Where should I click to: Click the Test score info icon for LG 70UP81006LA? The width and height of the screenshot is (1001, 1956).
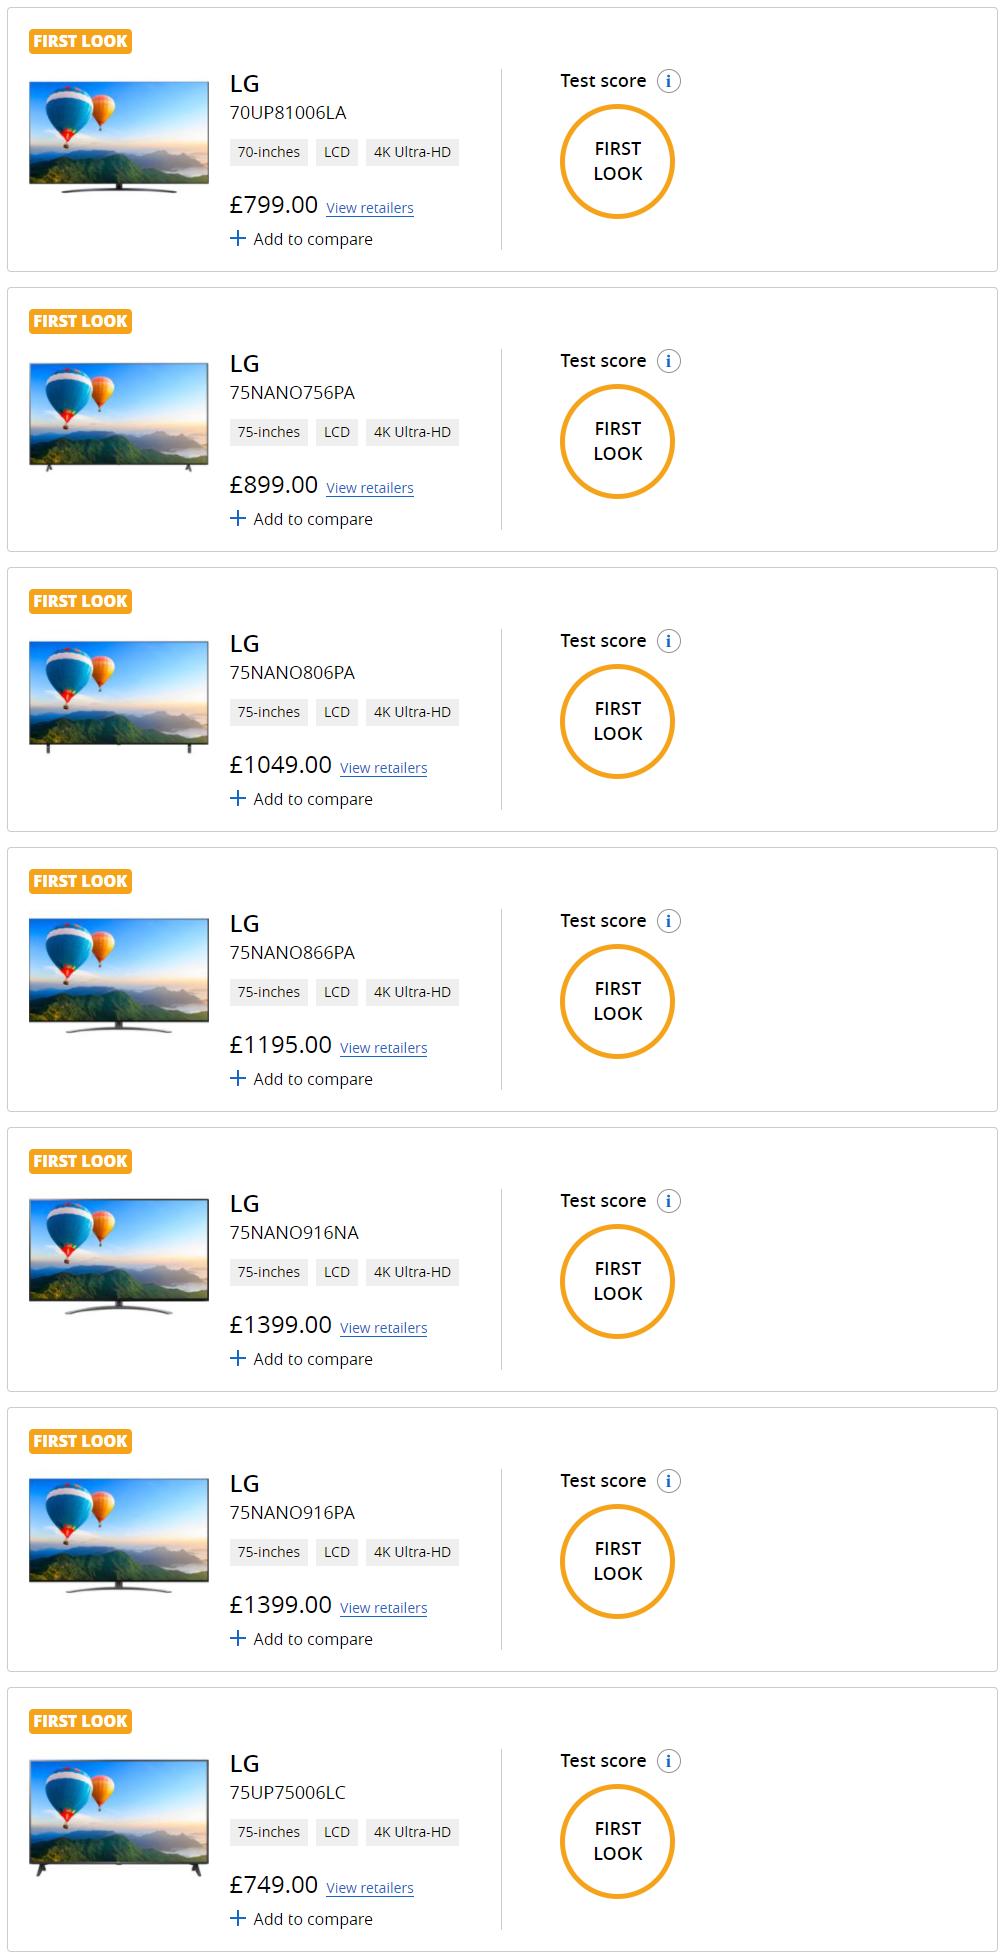tap(669, 81)
